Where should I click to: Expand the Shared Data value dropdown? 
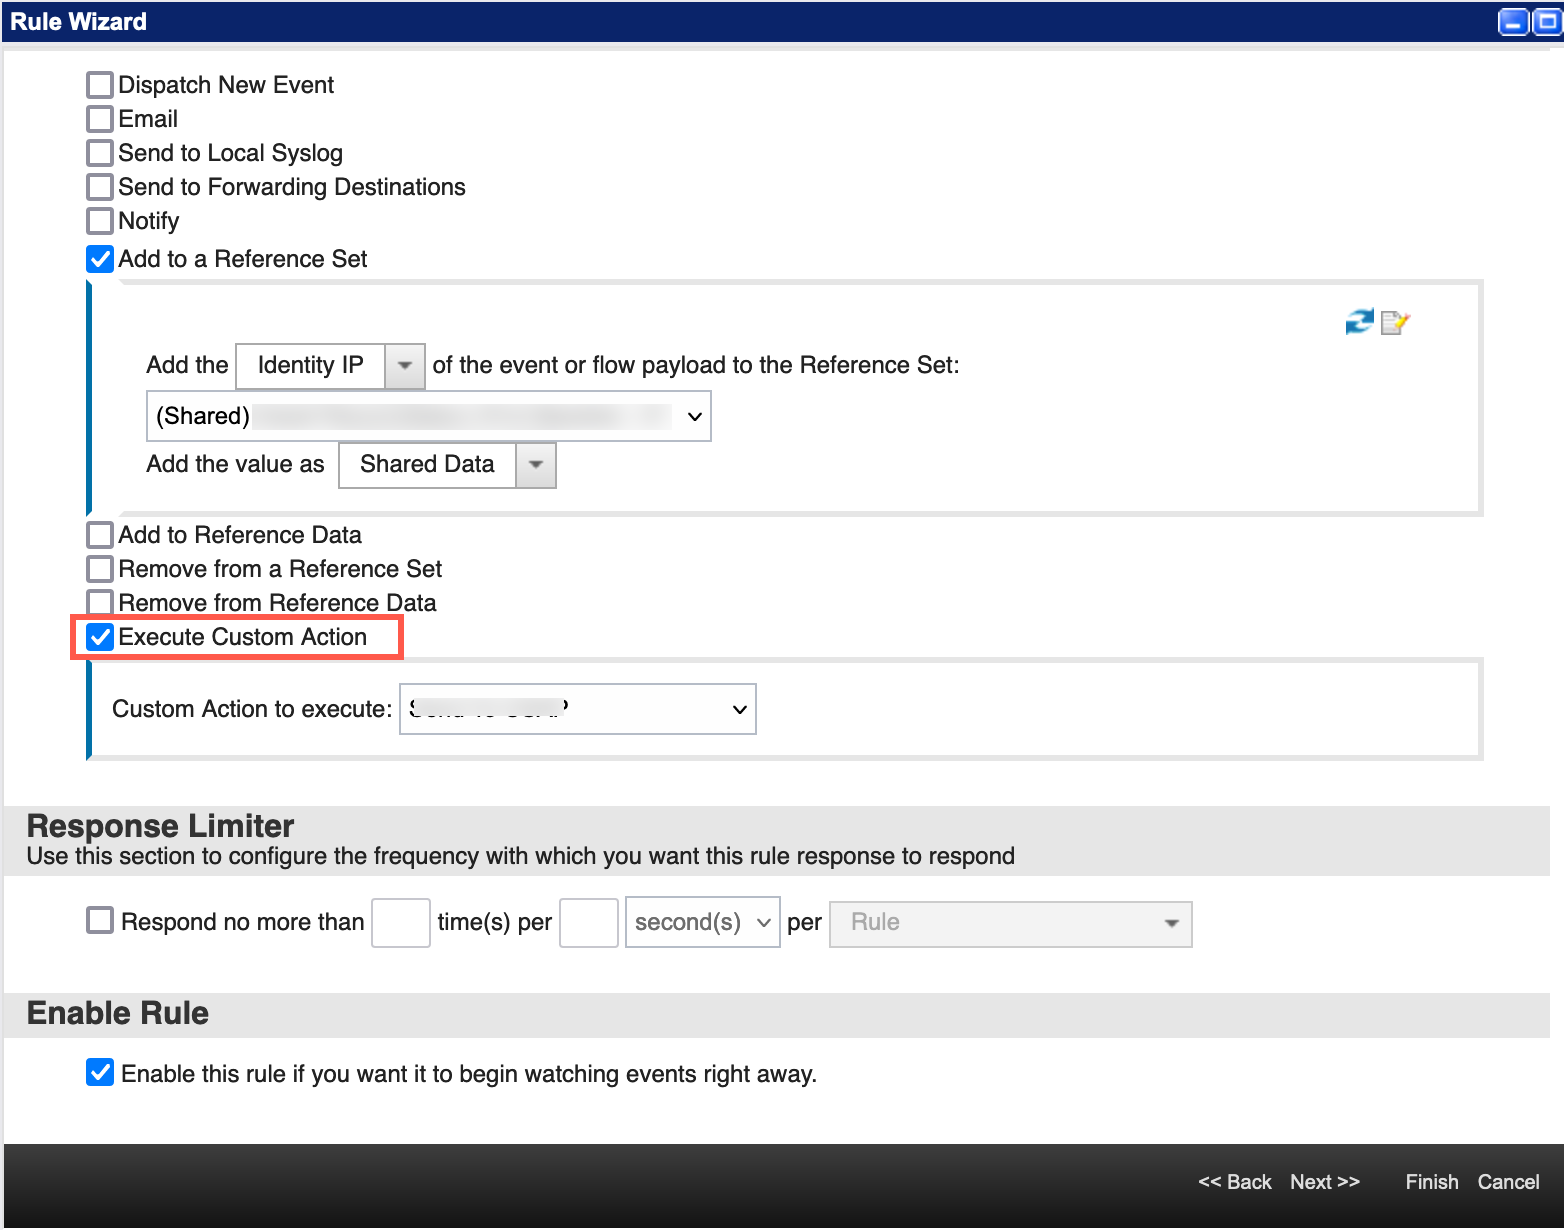click(x=535, y=465)
